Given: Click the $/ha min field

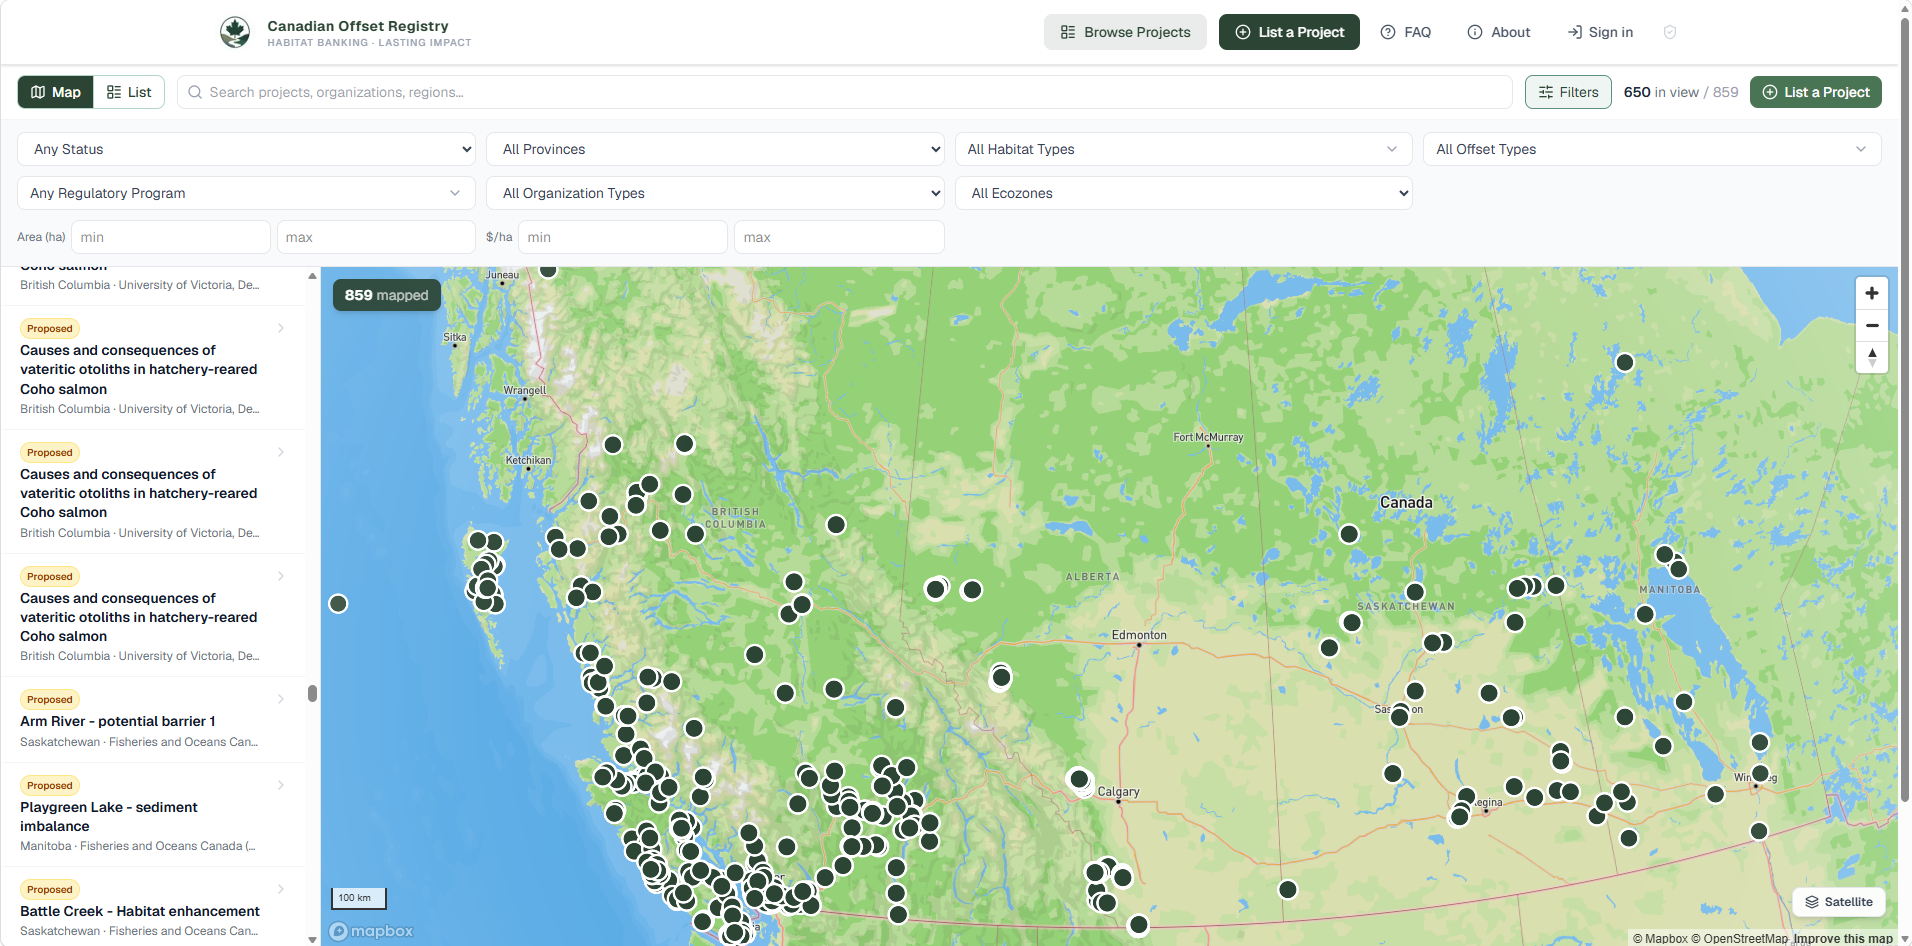Looking at the screenshot, I should coord(623,237).
